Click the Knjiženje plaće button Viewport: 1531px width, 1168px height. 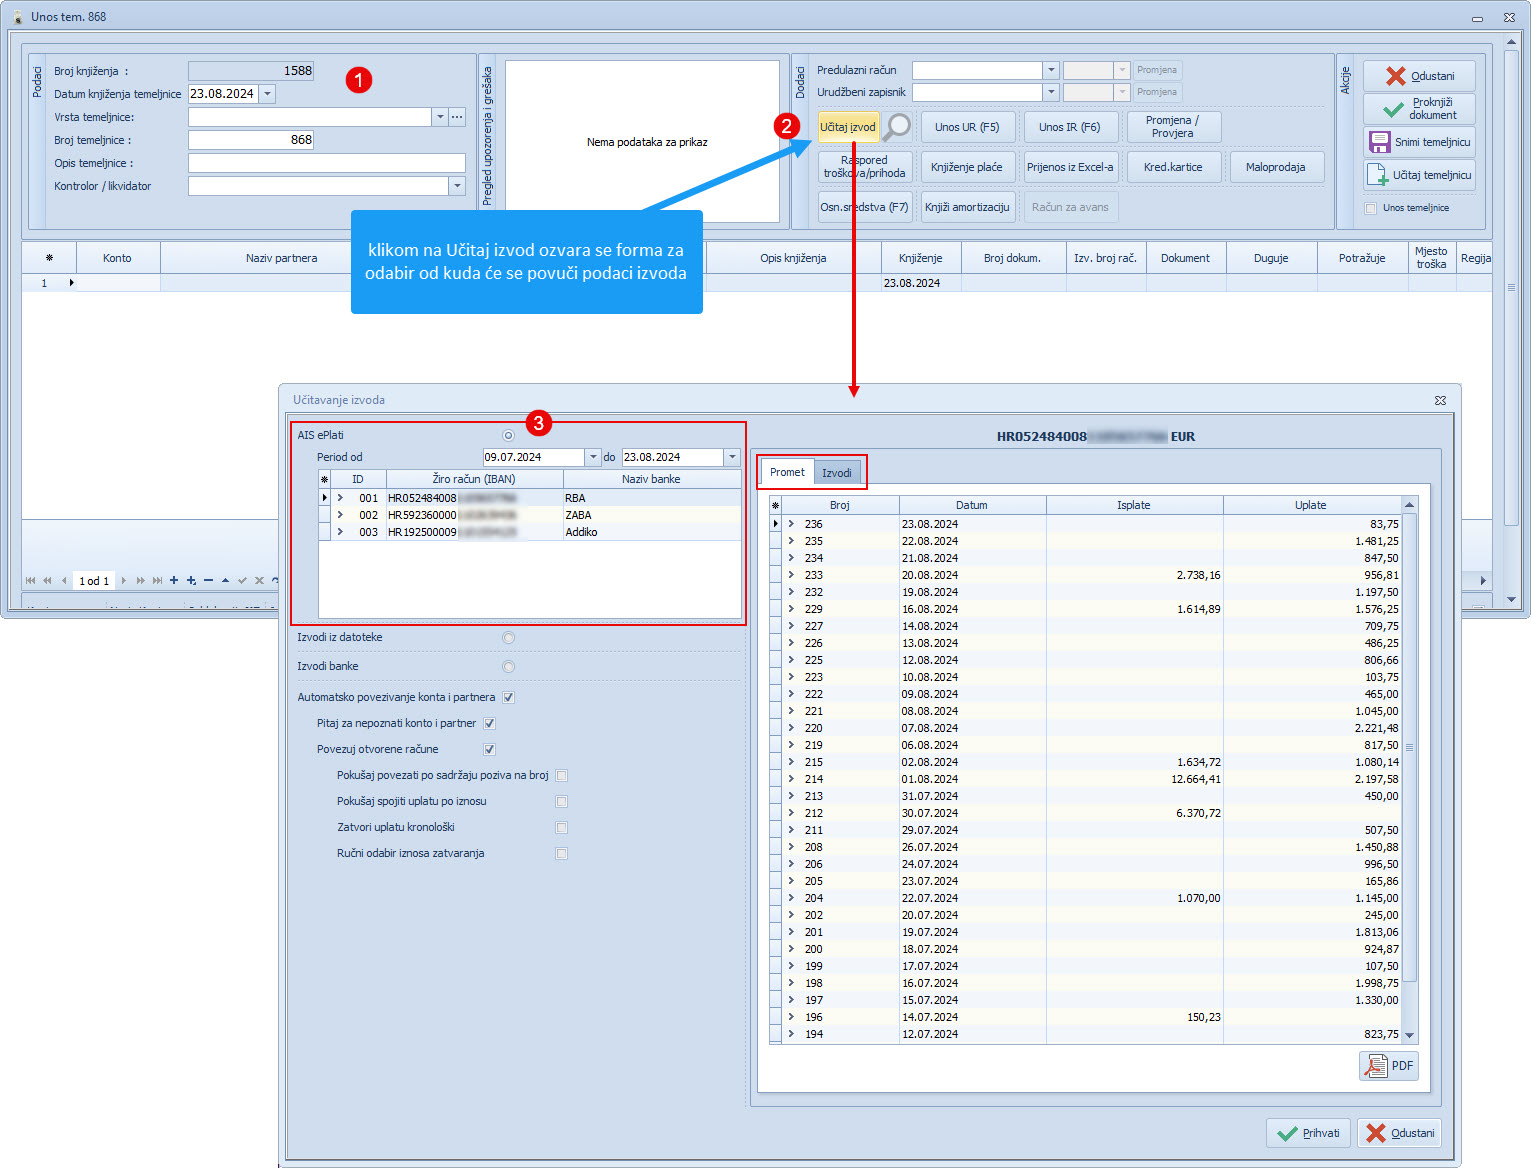click(966, 167)
